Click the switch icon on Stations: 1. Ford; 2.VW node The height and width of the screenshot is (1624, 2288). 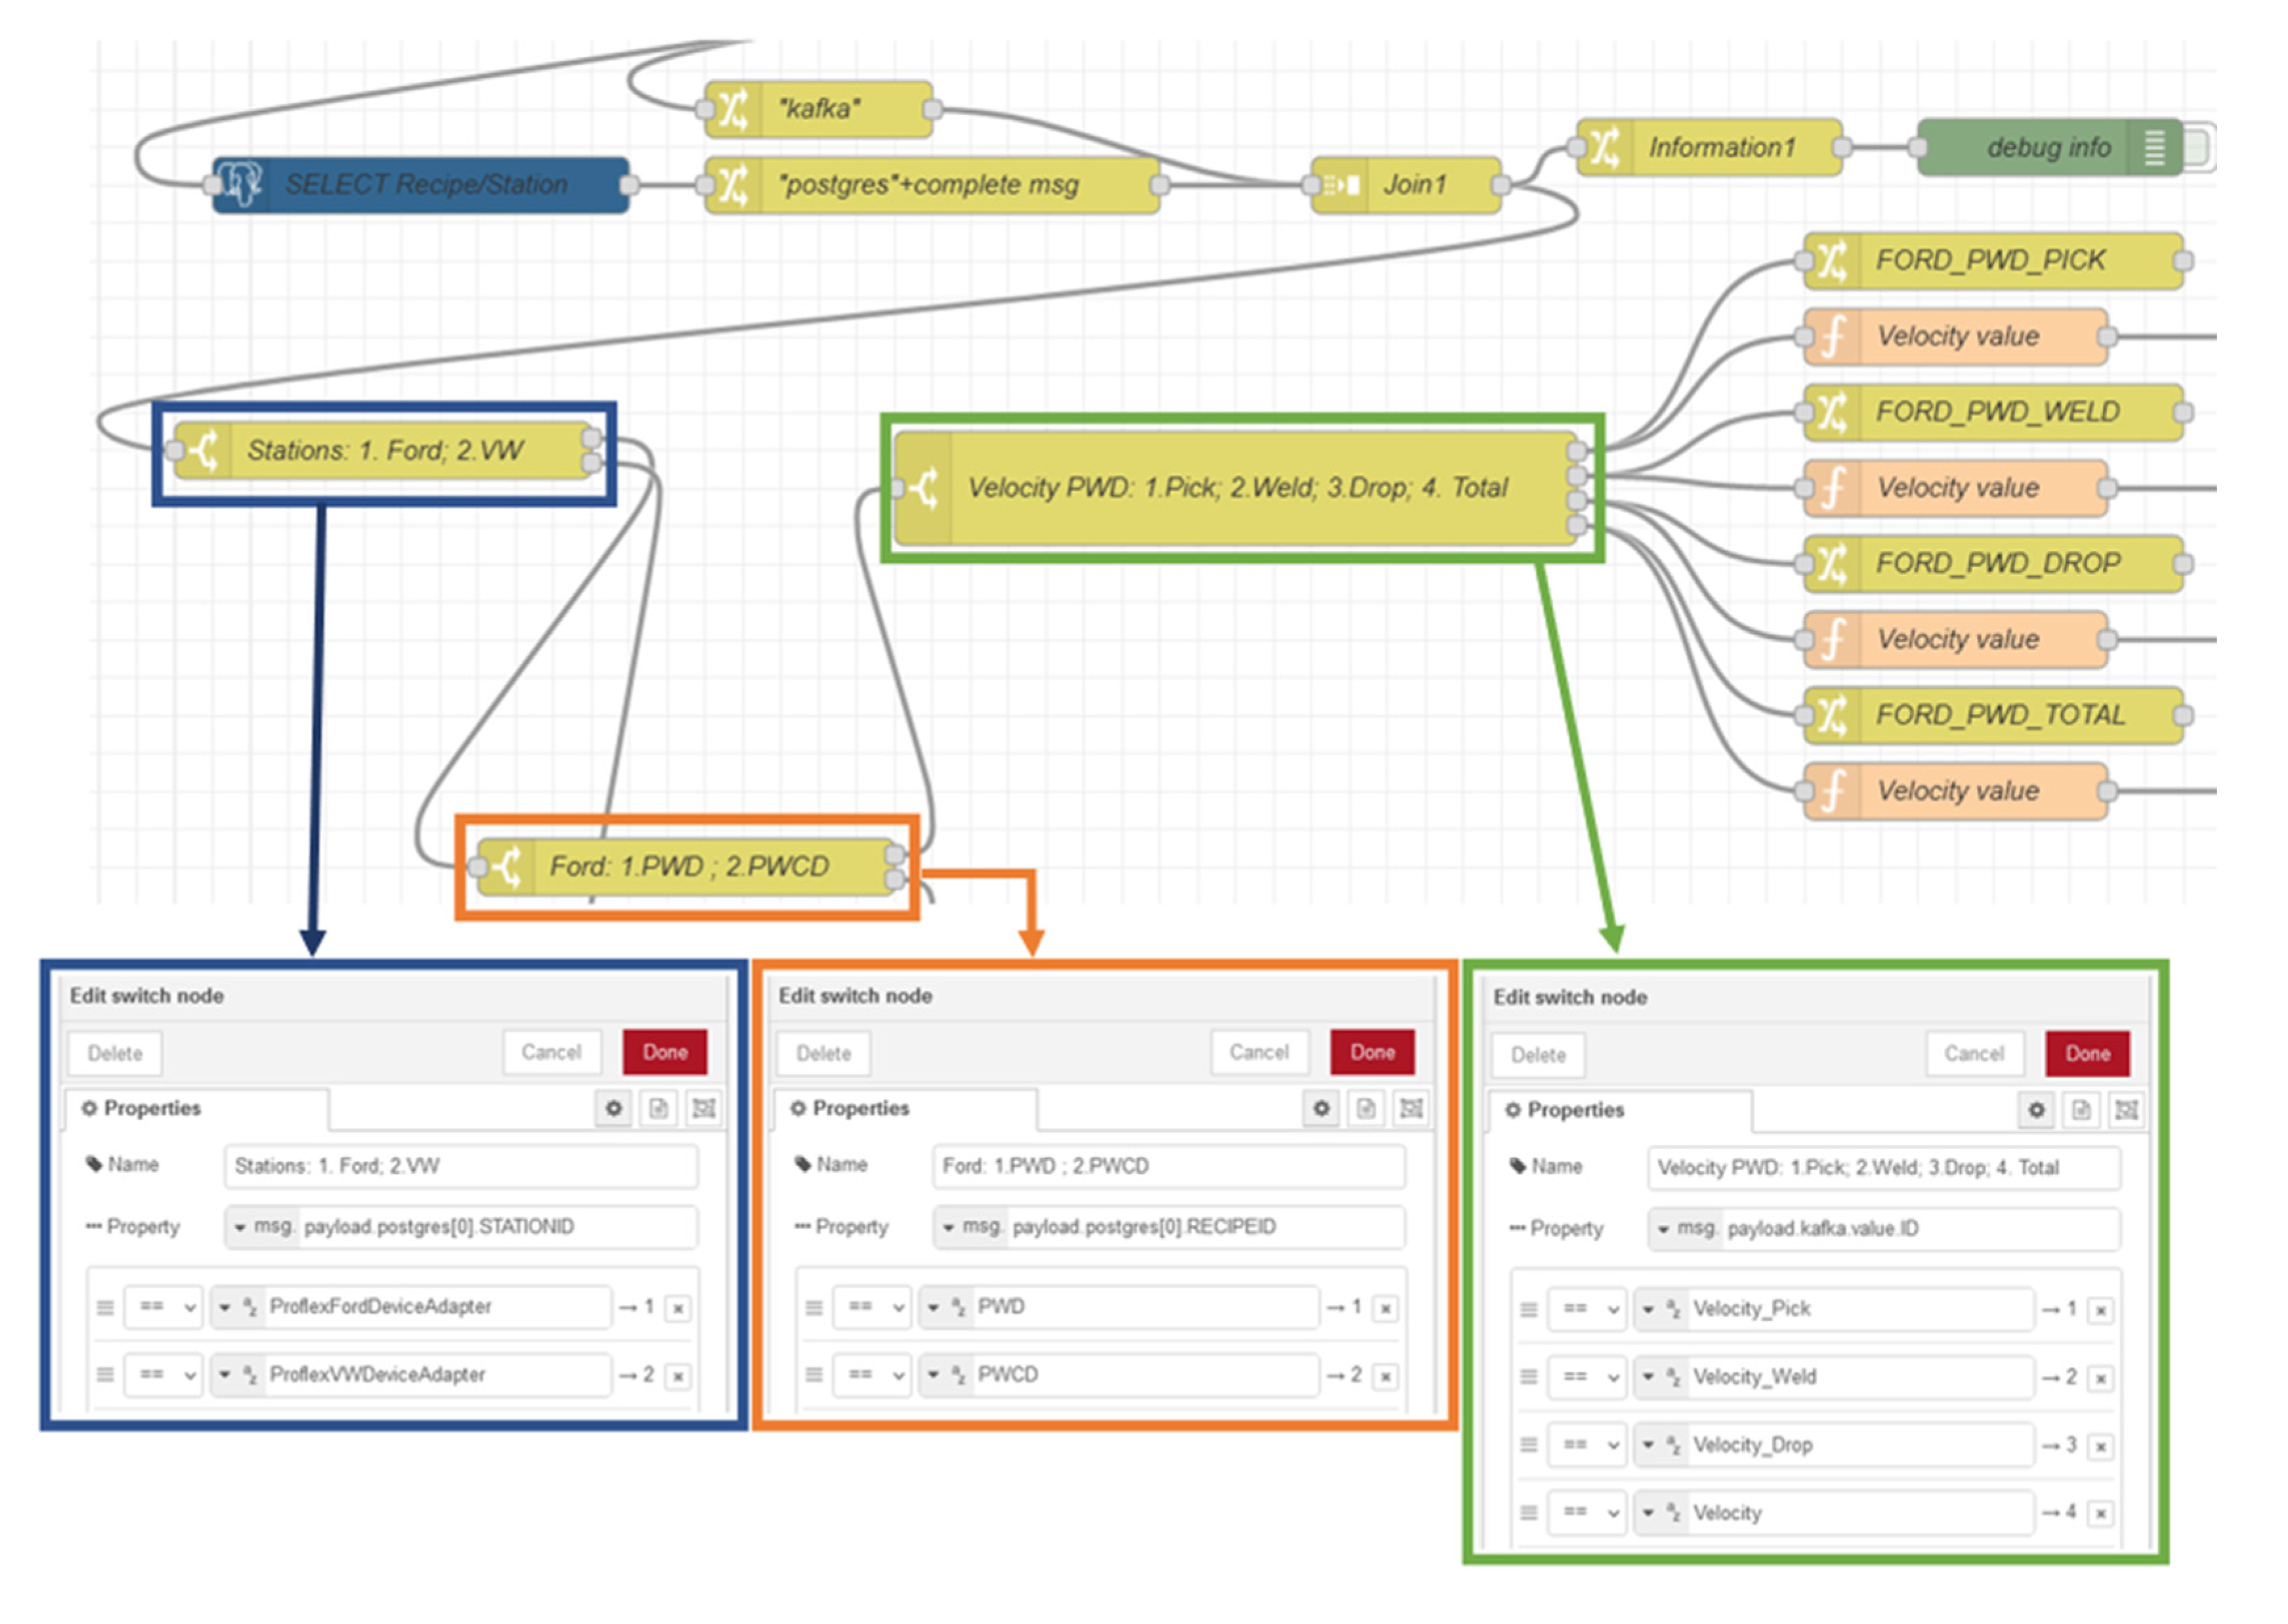[x=204, y=451]
